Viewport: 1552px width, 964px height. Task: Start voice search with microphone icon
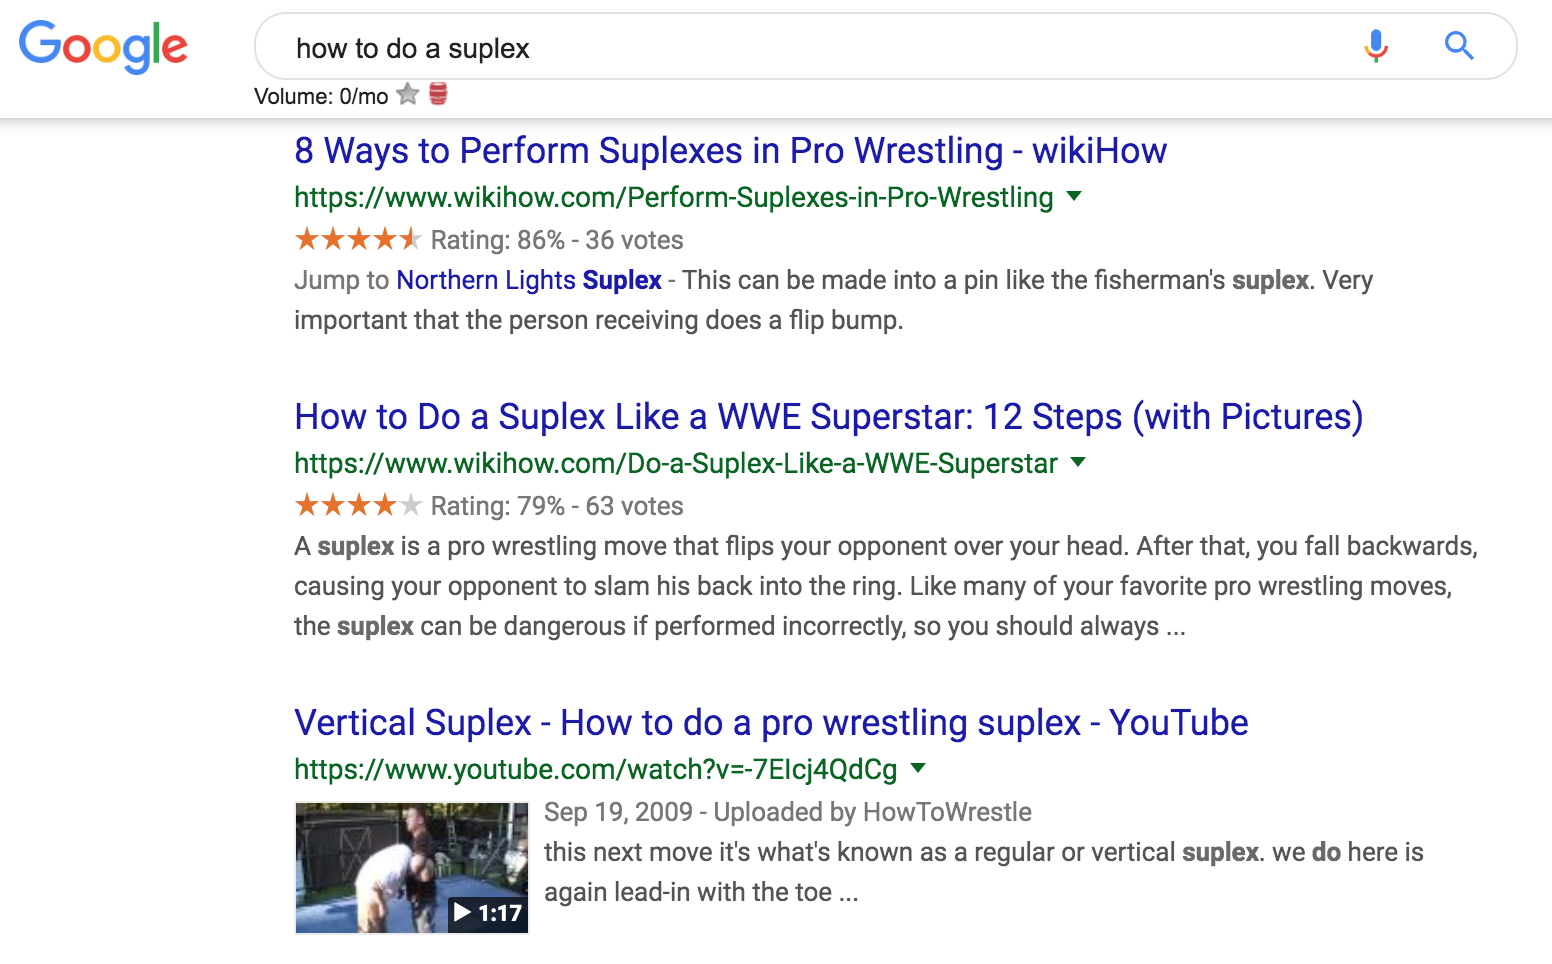pyautogui.click(x=1376, y=46)
